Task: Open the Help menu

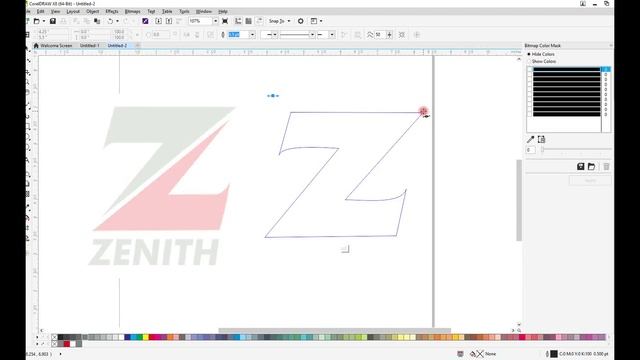Action: click(222, 11)
